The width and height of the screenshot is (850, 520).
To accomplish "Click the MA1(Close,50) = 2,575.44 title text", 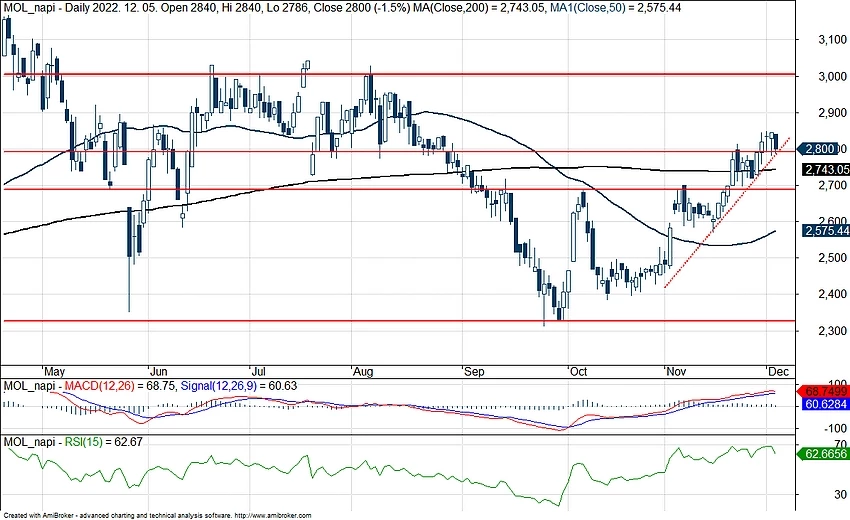I will point(615,8).
